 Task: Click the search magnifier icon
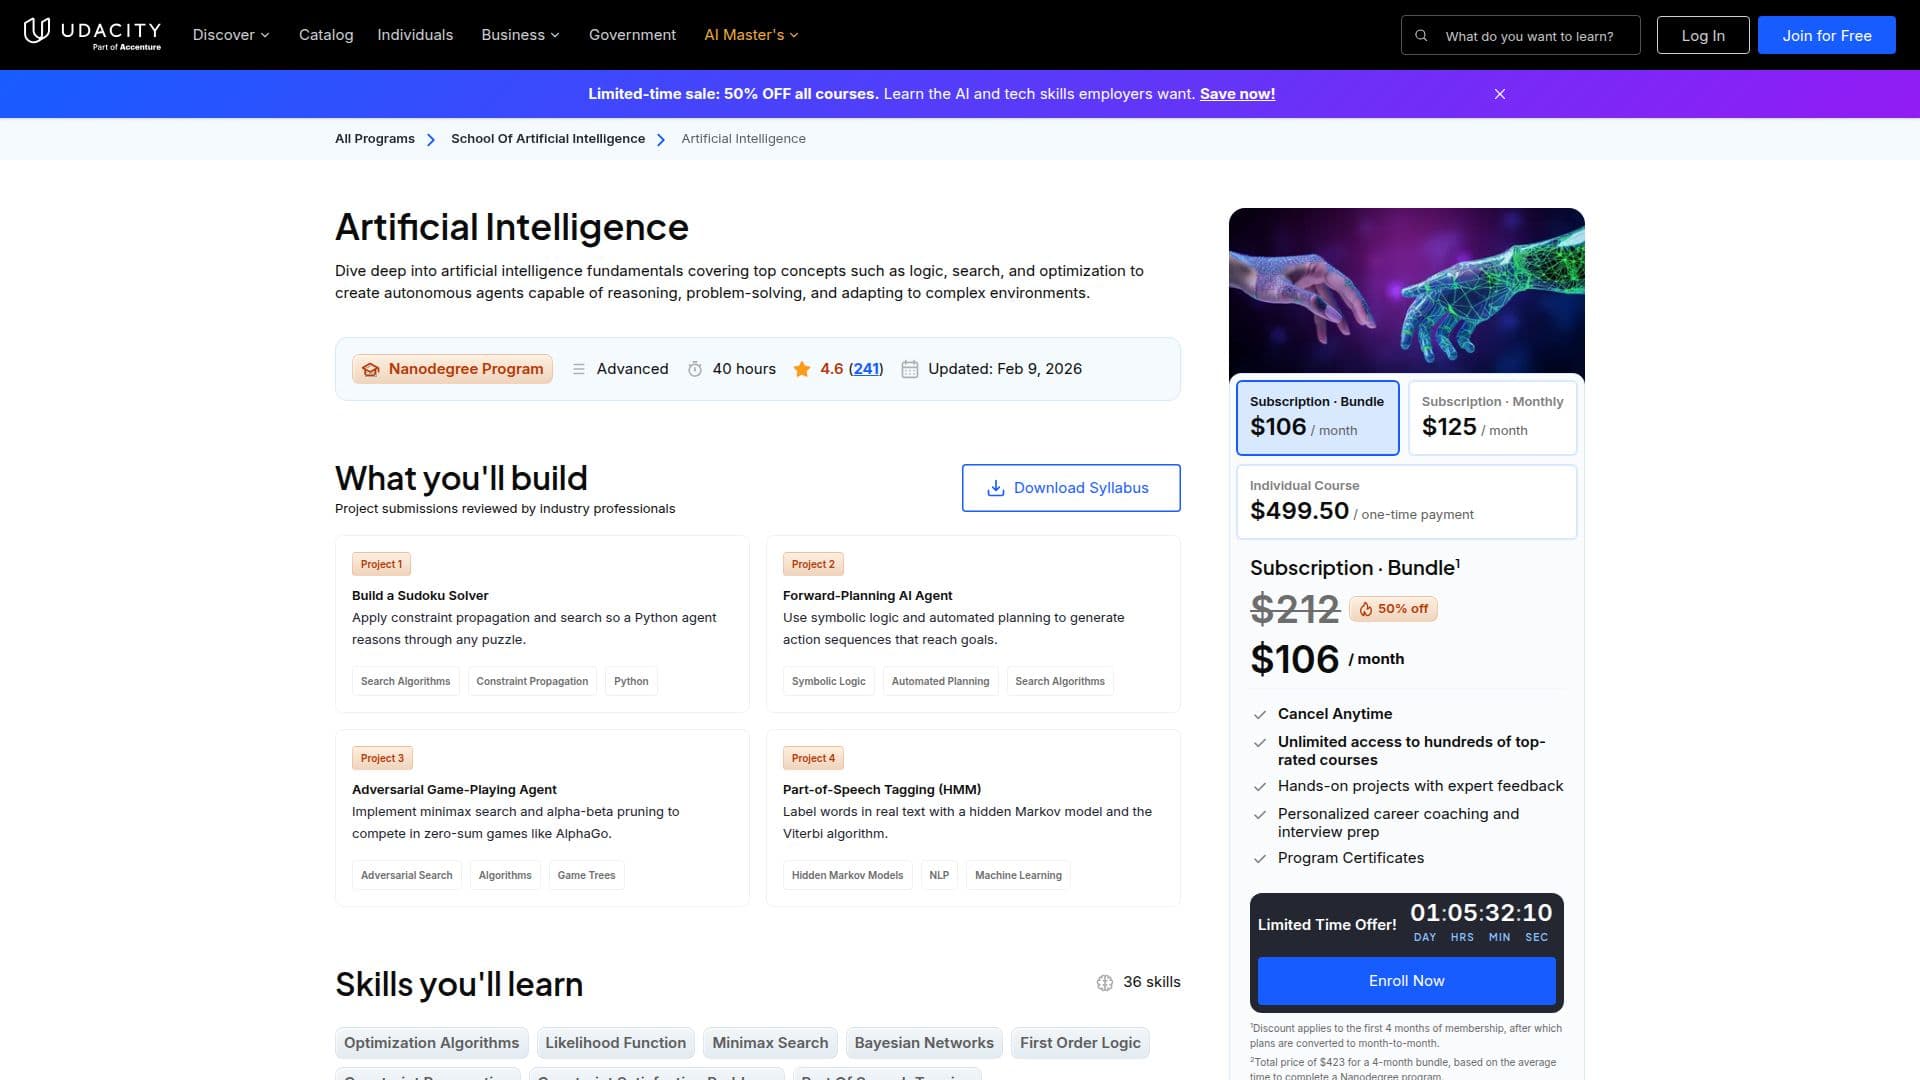(x=1421, y=35)
